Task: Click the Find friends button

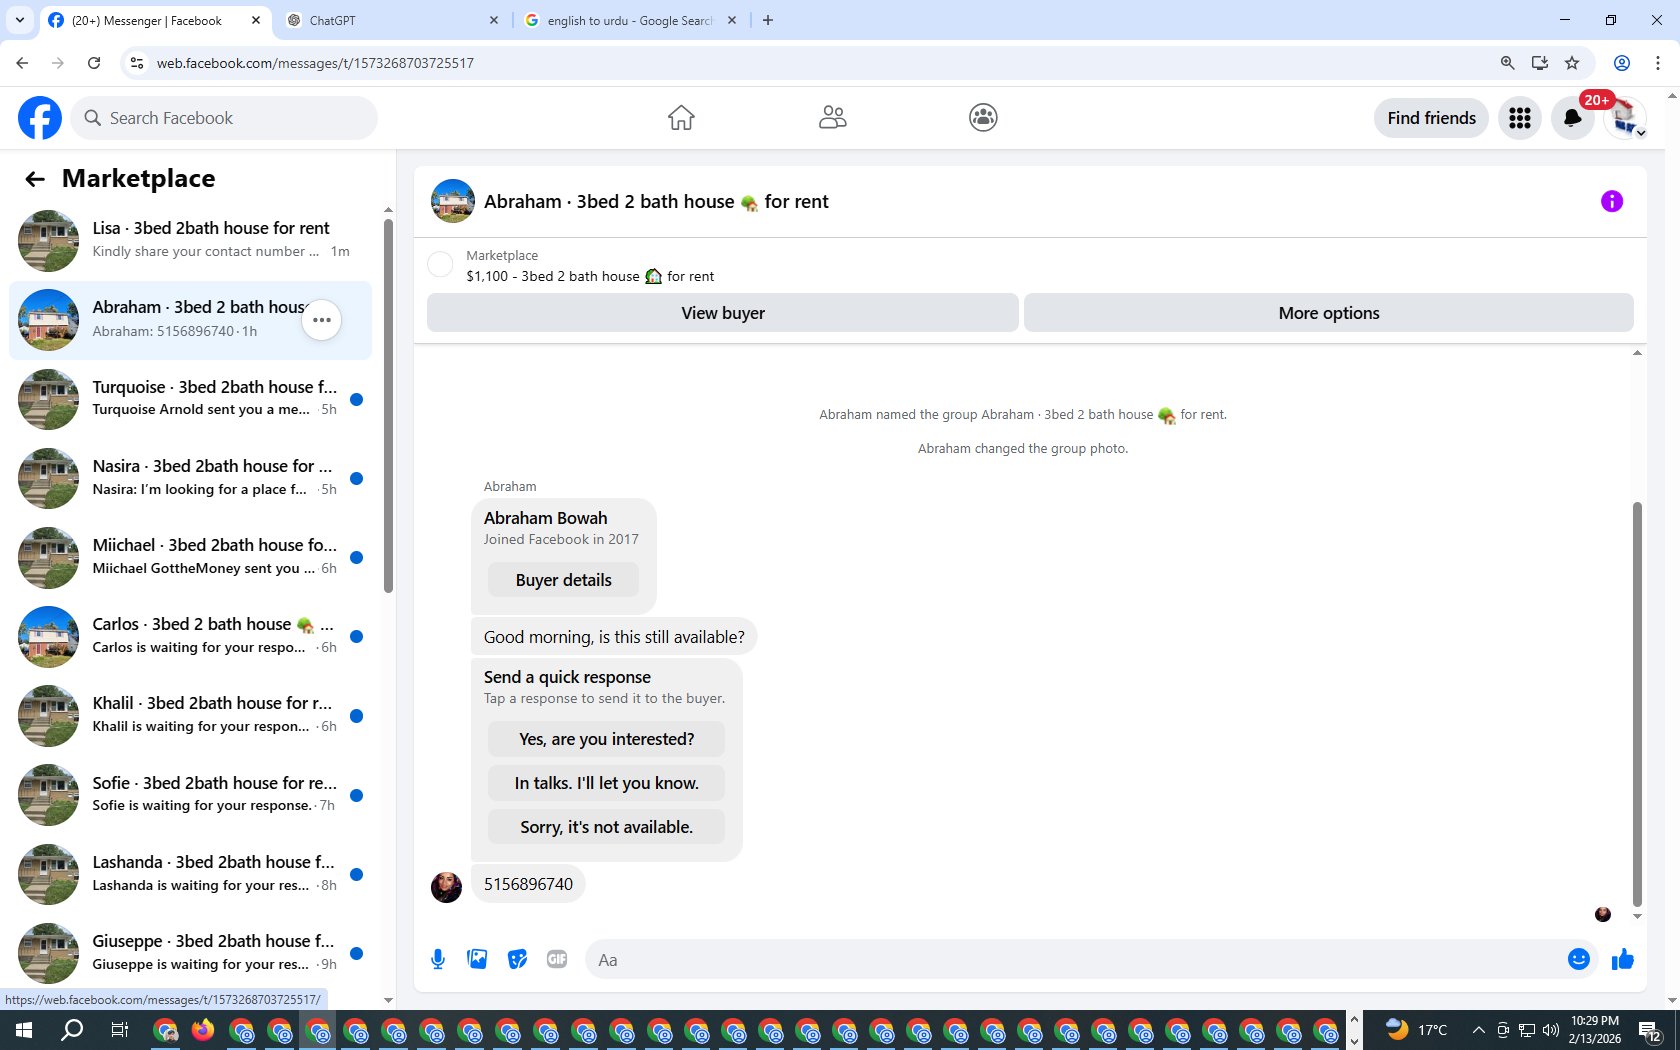Action: (x=1431, y=118)
